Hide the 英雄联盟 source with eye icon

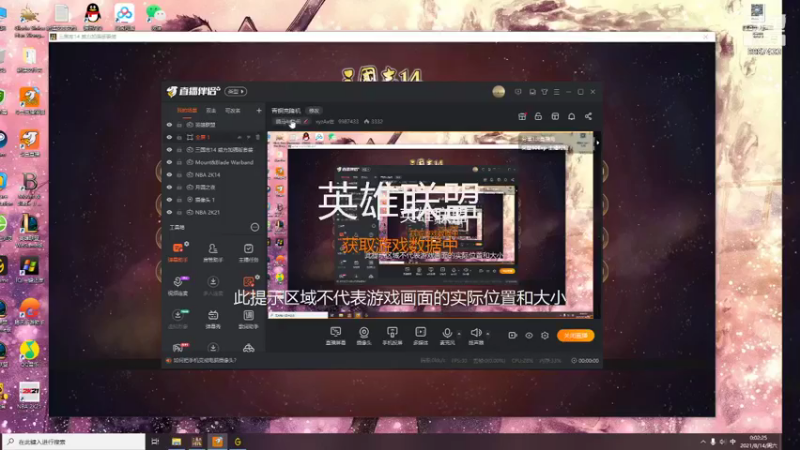(x=169, y=124)
